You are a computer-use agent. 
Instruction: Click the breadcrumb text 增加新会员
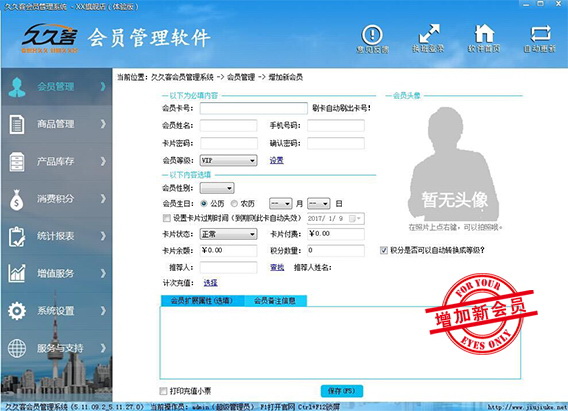pos(286,77)
